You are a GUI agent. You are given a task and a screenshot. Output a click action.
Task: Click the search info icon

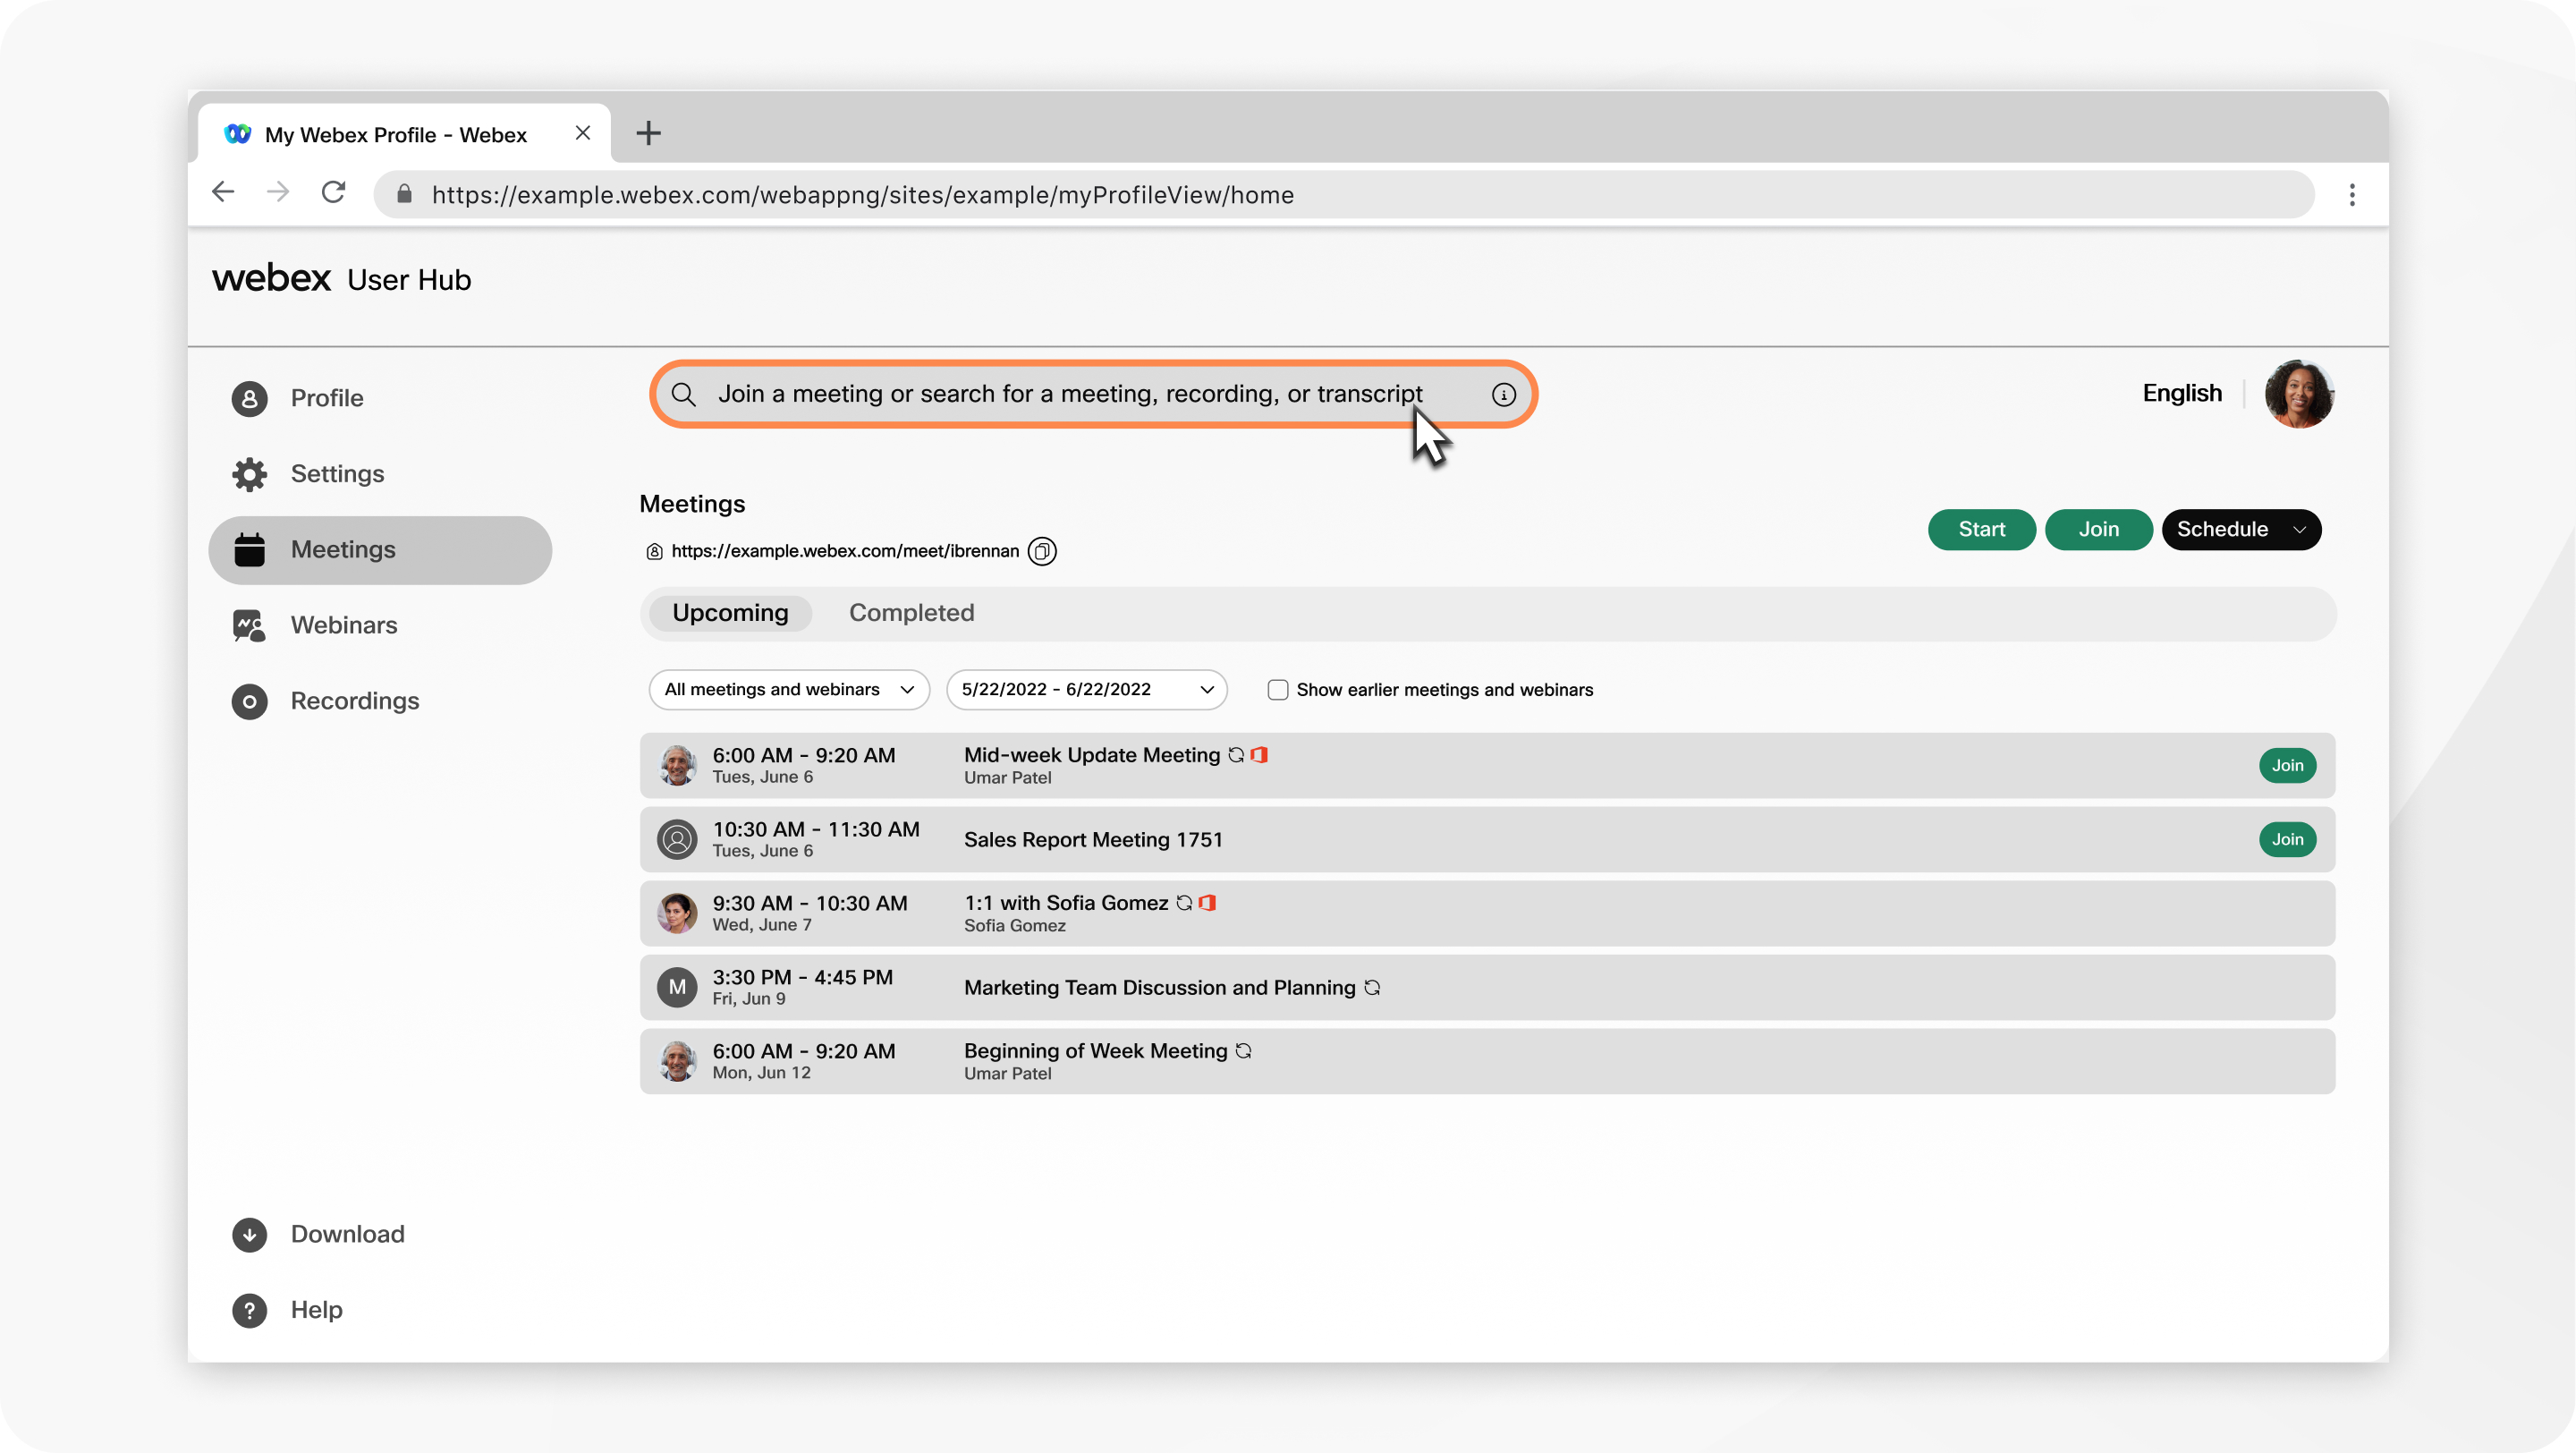[1502, 393]
